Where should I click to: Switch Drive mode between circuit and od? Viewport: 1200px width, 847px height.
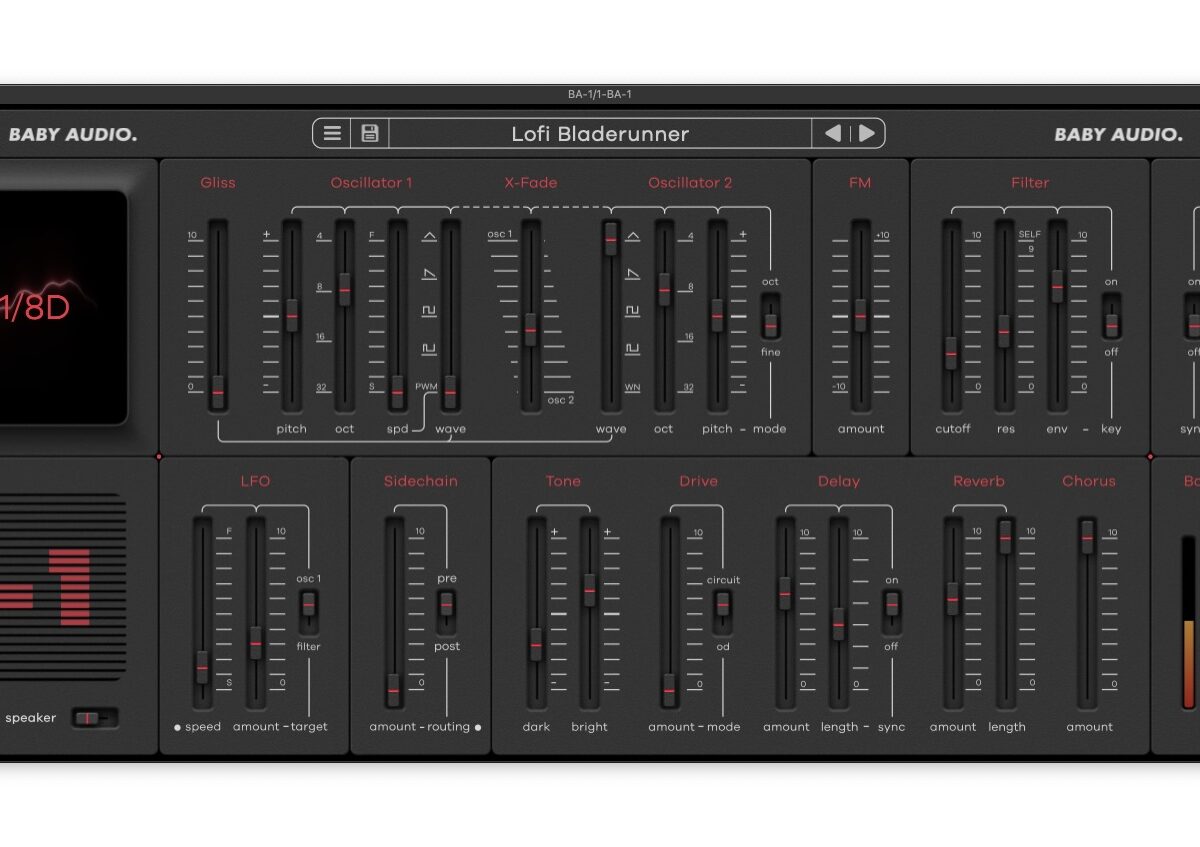tap(722, 604)
